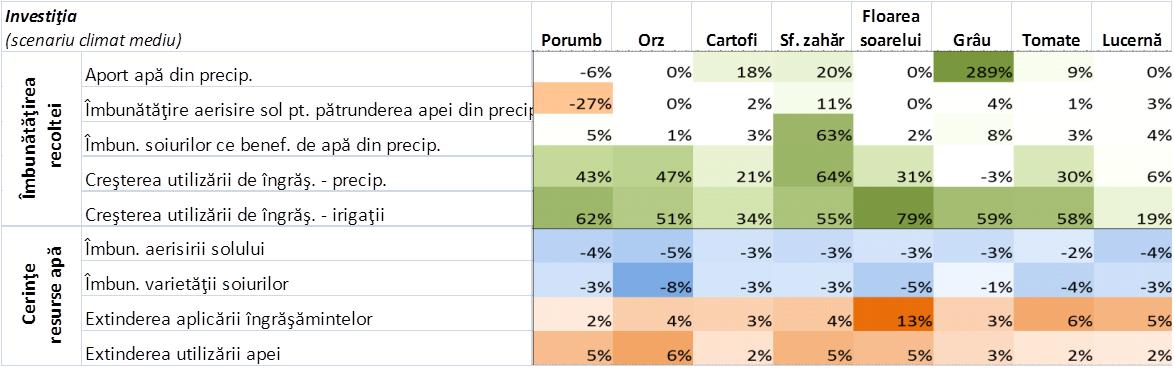Click the Floarea soarelui column header
1174x368 pixels.
point(893,28)
